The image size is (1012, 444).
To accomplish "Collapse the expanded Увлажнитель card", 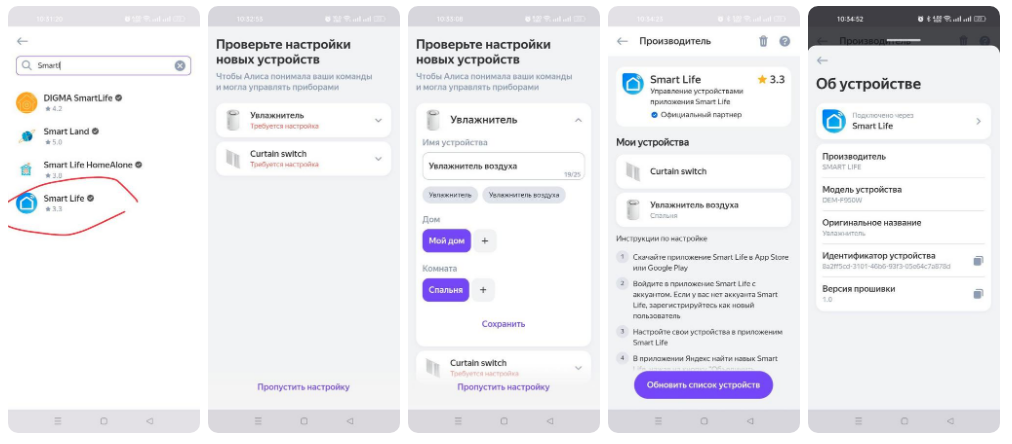I will coord(578,120).
